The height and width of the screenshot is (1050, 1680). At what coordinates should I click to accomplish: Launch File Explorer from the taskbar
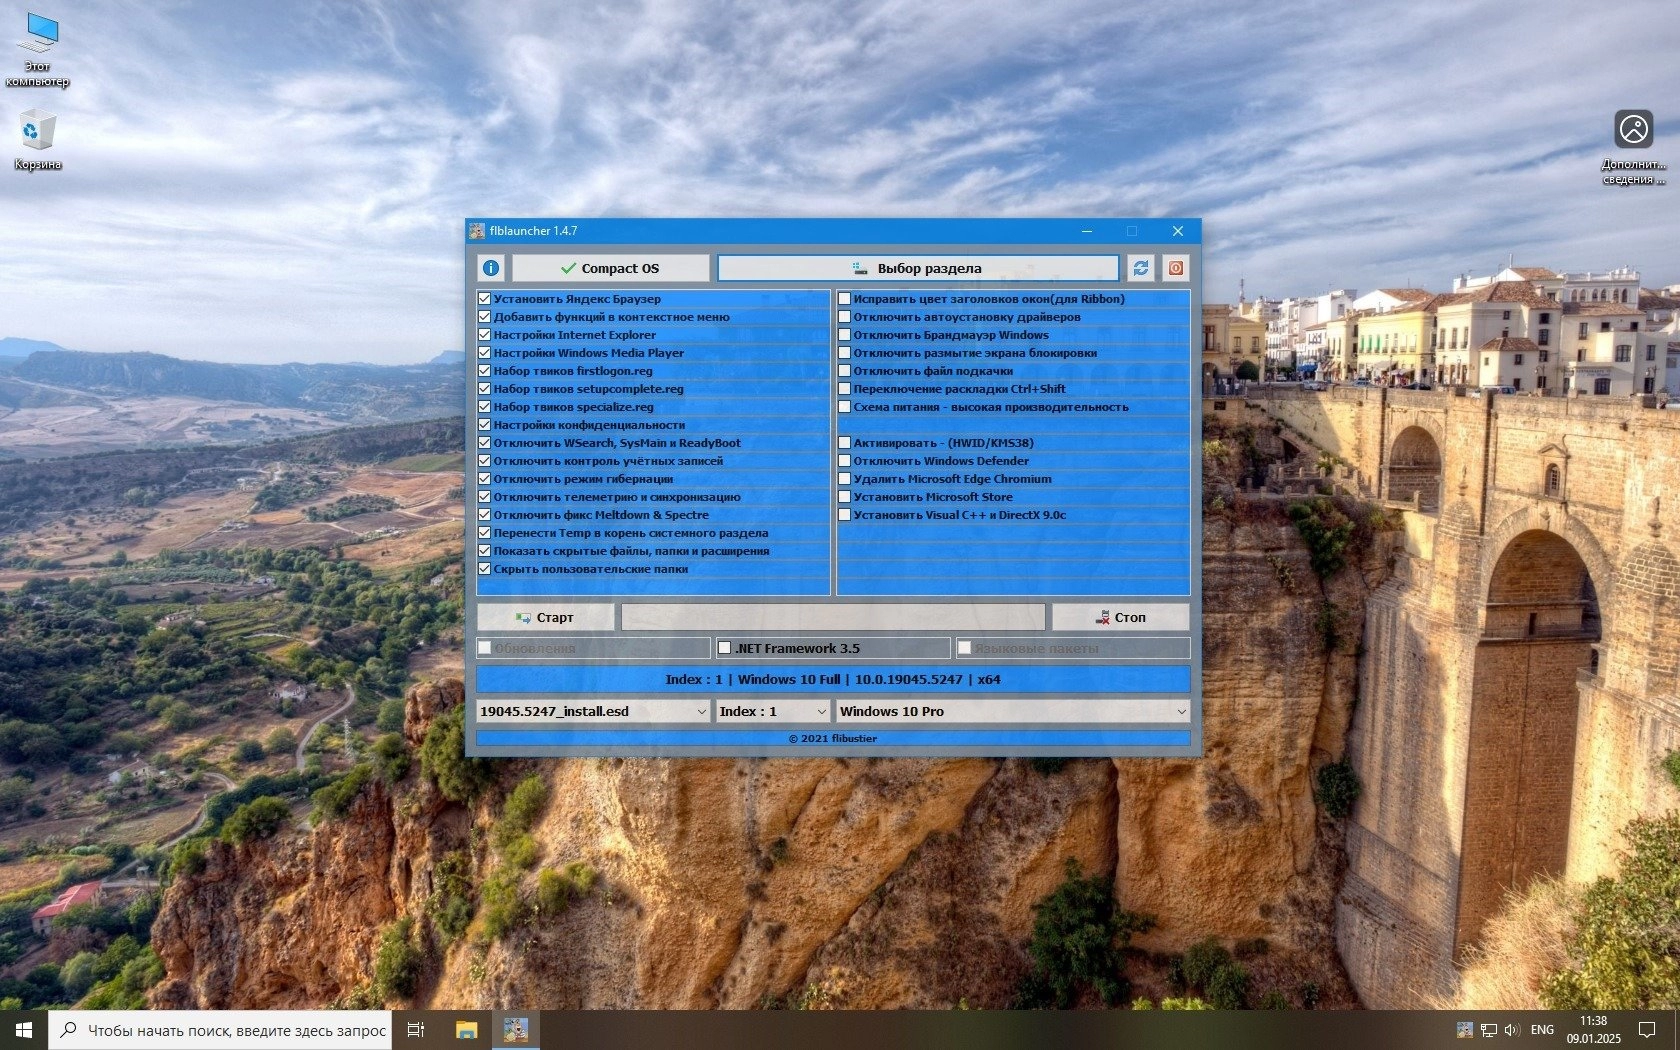click(x=466, y=1030)
